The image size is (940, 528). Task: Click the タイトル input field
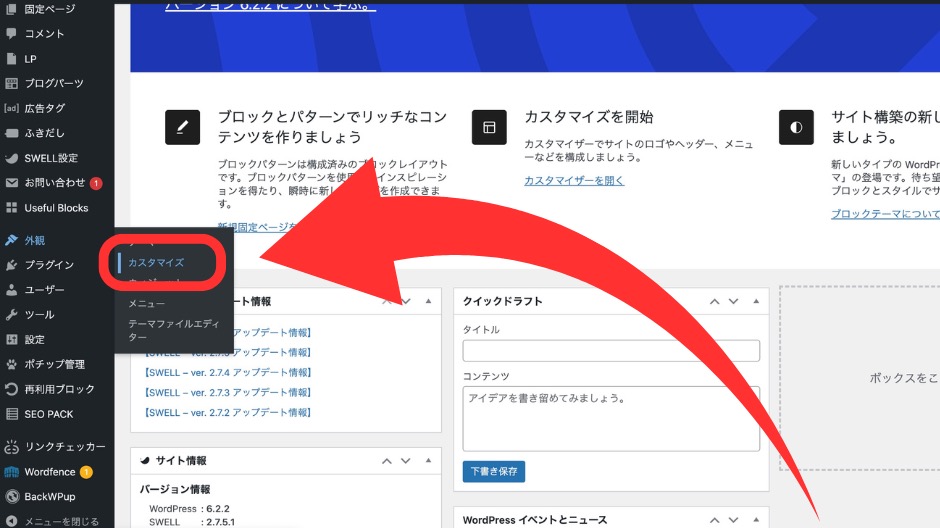[611, 351]
